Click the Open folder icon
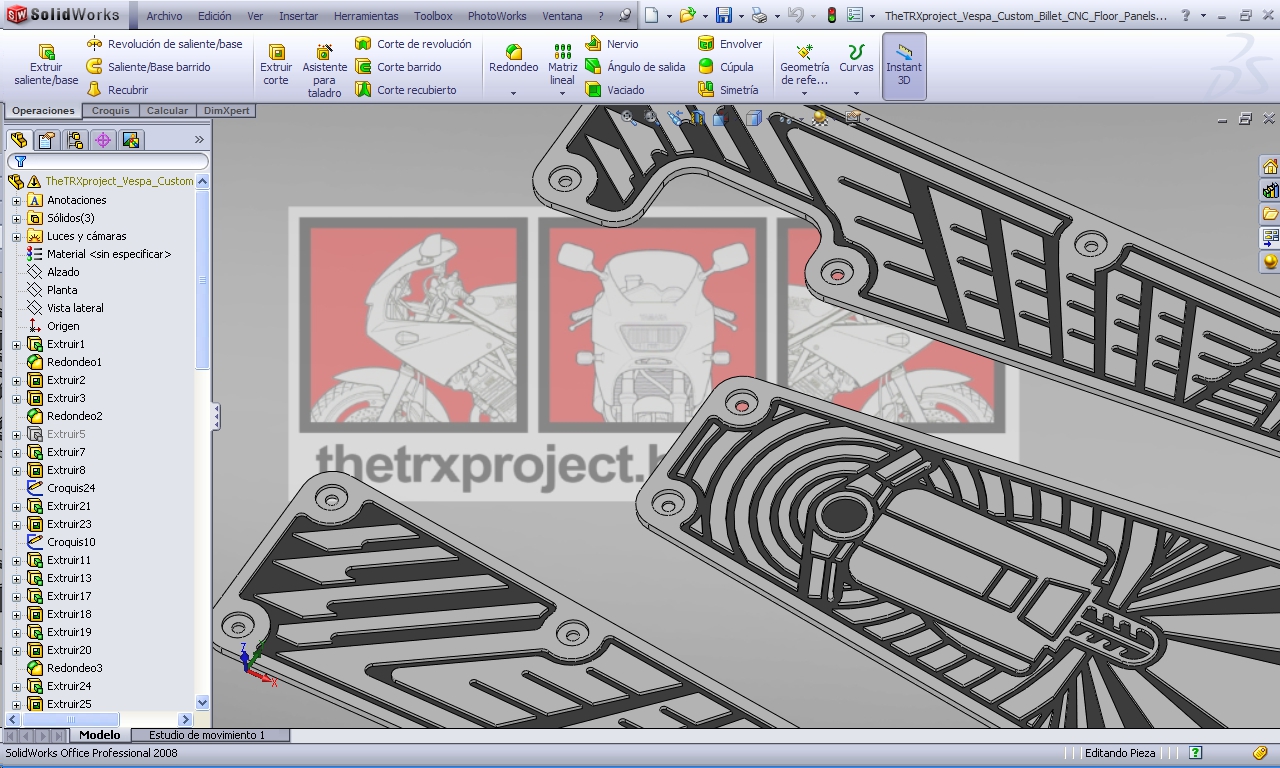Viewport: 1280px width, 768px height. click(686, 16)
